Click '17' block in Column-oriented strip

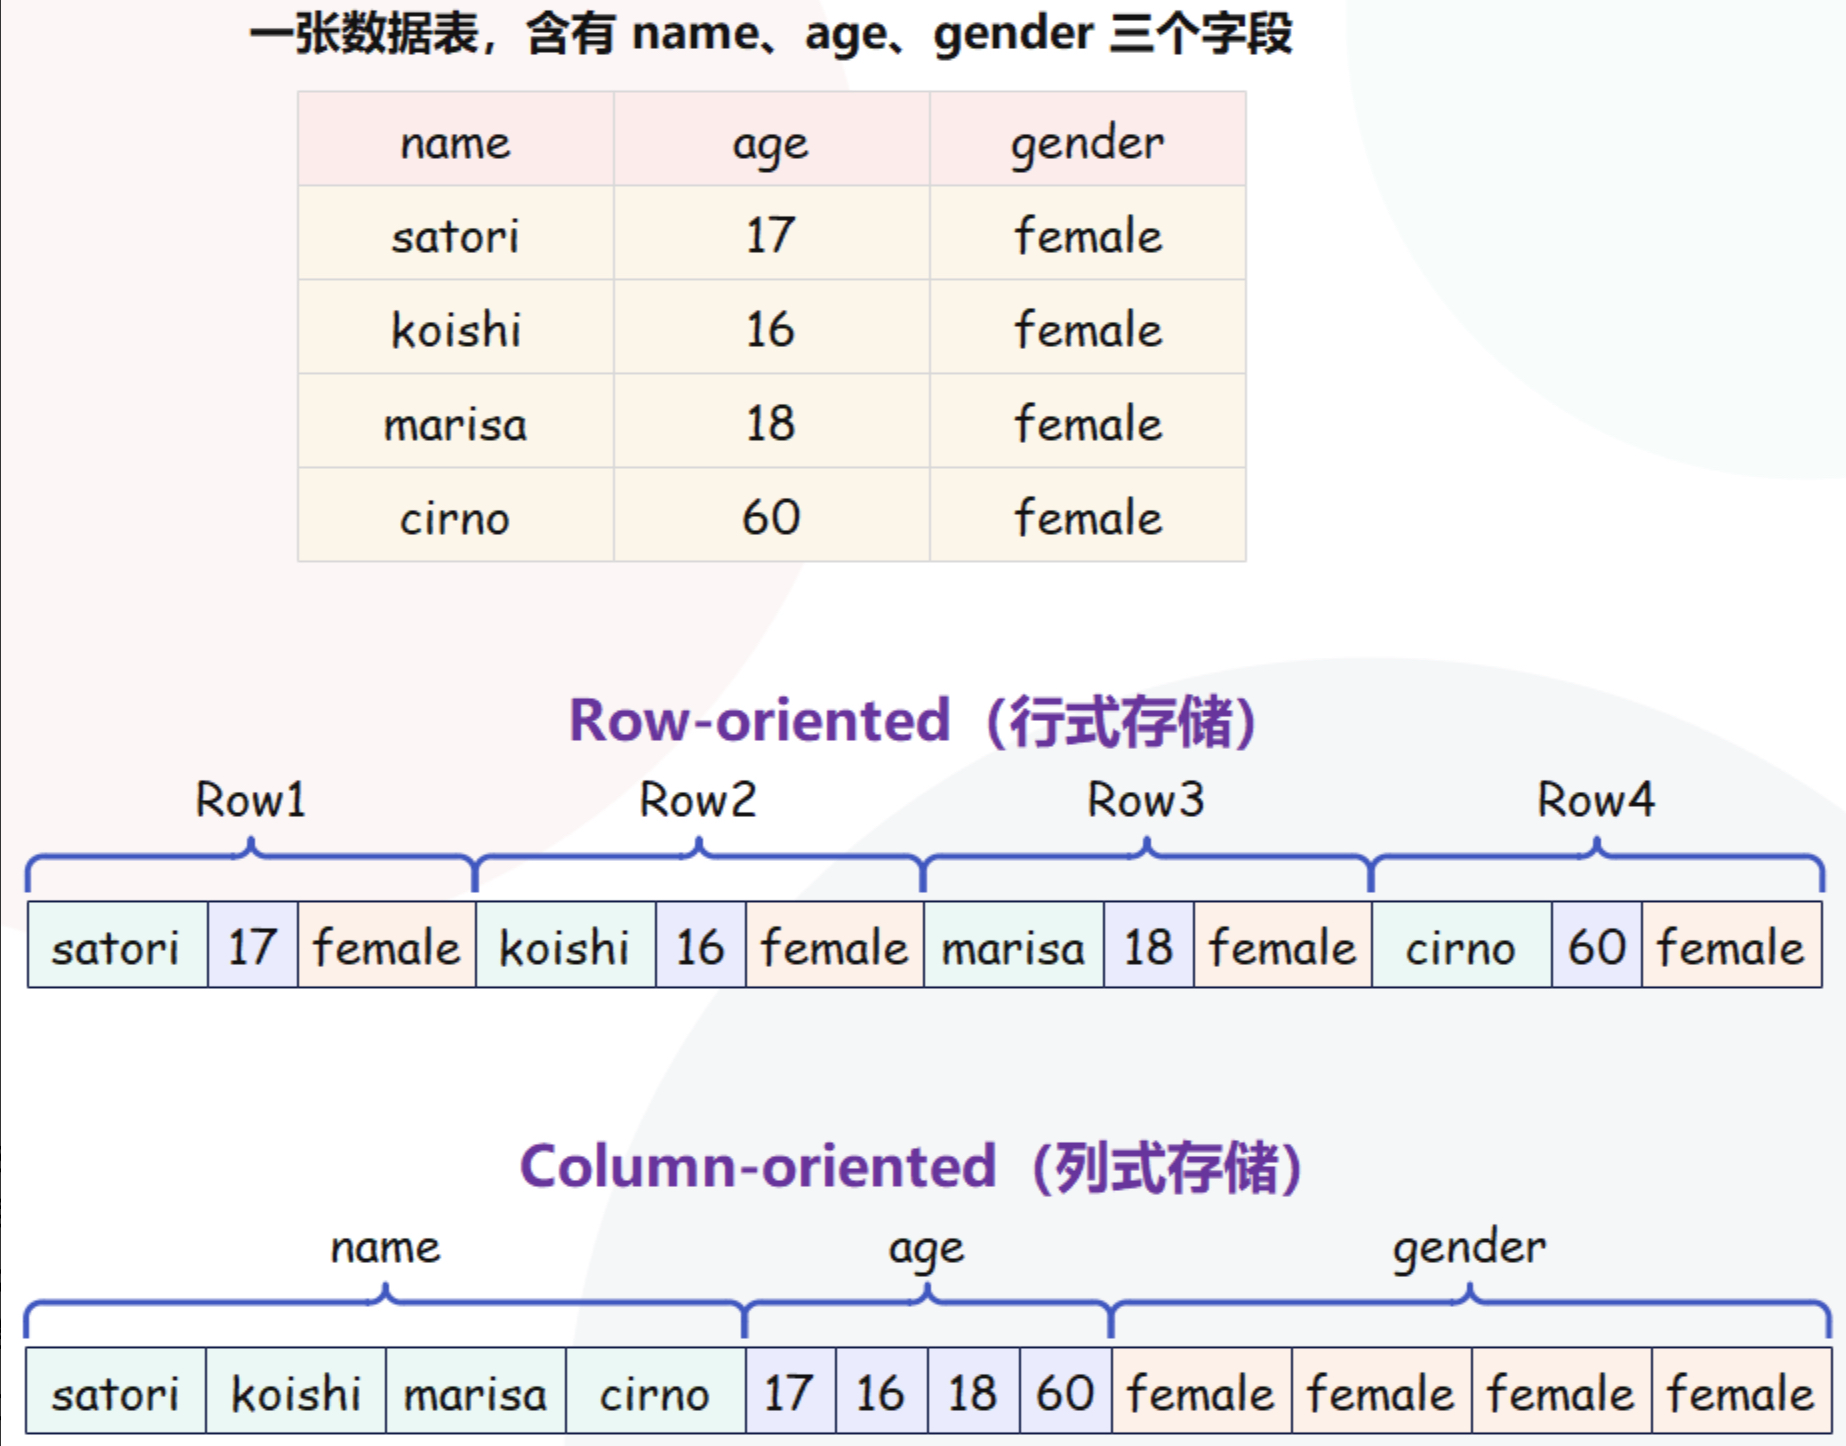tap(791, 1391)
